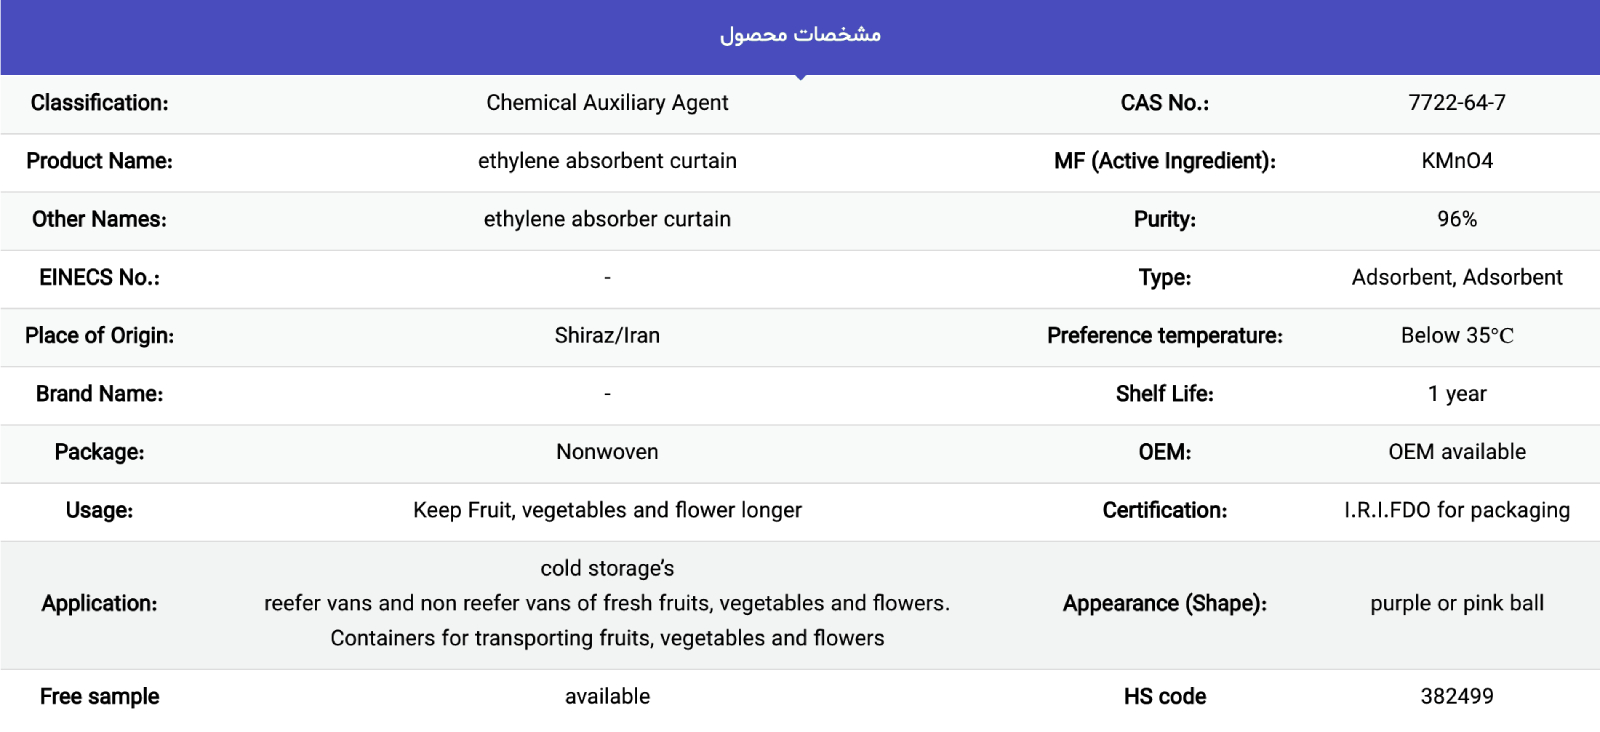Click the Shiraz/Iran place of origin

point(607,336)
